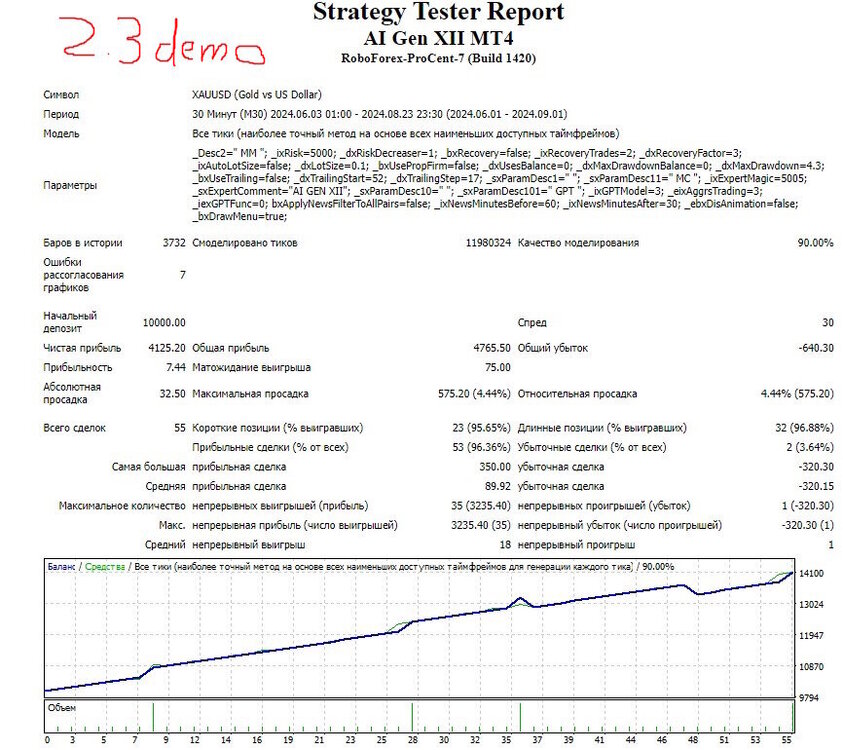The width and height of the screenshot is (843, 750).
Task: Click 'Прибыльные сделки (% от всех)' label
Action: coord(270,447)
